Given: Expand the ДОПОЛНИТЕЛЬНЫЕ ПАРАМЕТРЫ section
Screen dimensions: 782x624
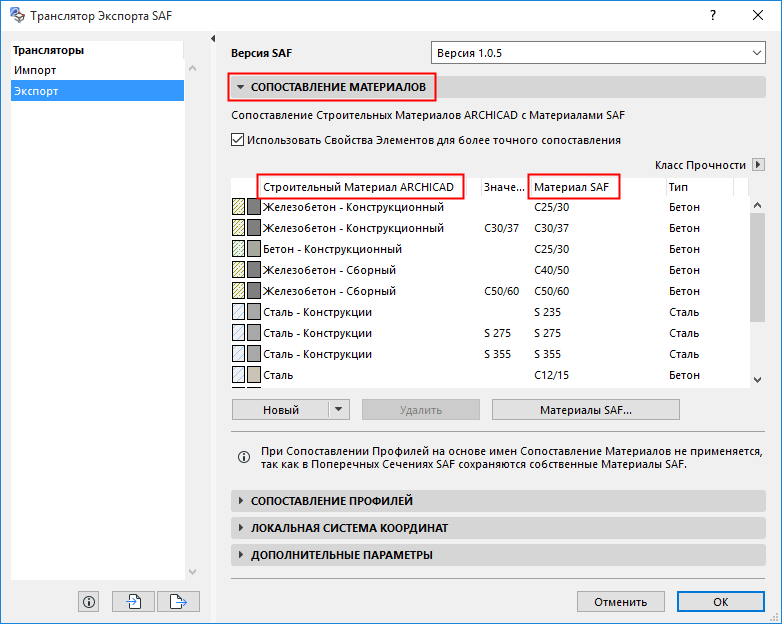Looking at the screenshot, I should [240, 555].
